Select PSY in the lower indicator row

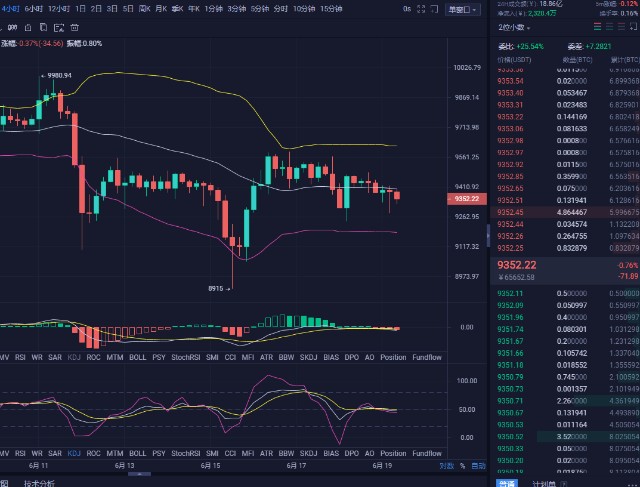click(159, 453)
